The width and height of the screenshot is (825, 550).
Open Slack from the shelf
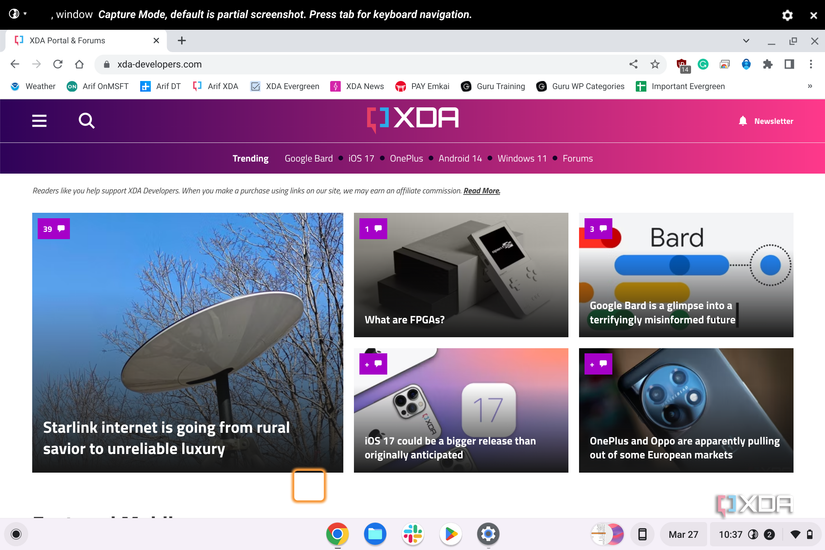[x=413, y=534]
